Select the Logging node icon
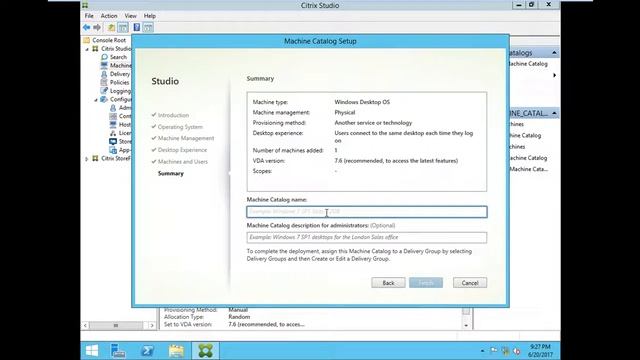The image size is (640, 360). point(104,91)
